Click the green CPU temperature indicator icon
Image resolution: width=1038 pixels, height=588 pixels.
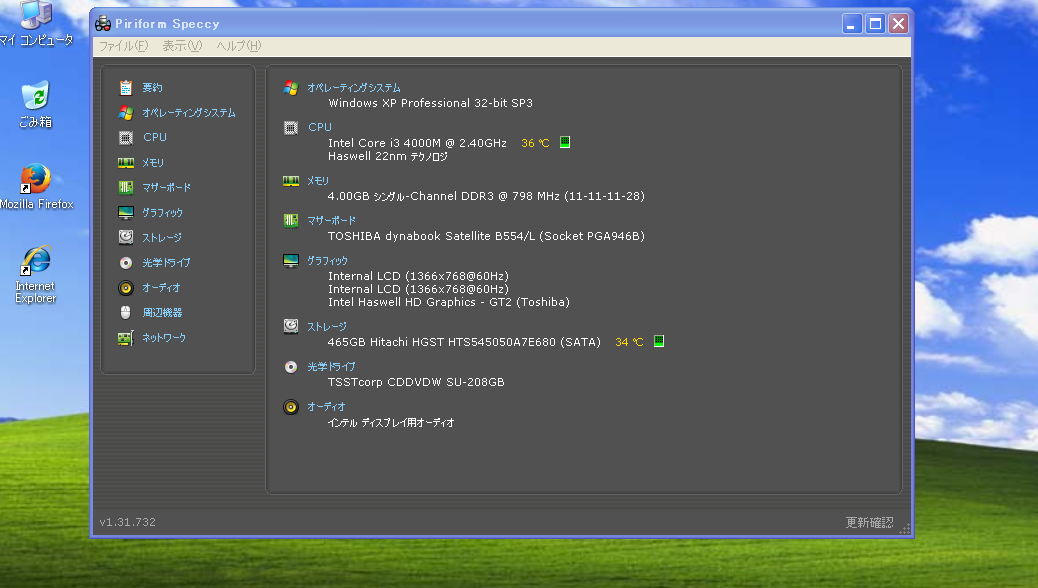pos(565,142)
